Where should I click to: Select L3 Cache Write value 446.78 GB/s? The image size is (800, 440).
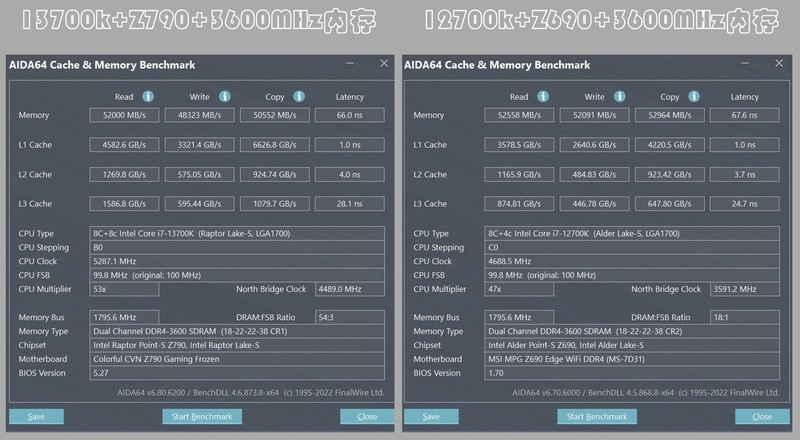point(594,204)
